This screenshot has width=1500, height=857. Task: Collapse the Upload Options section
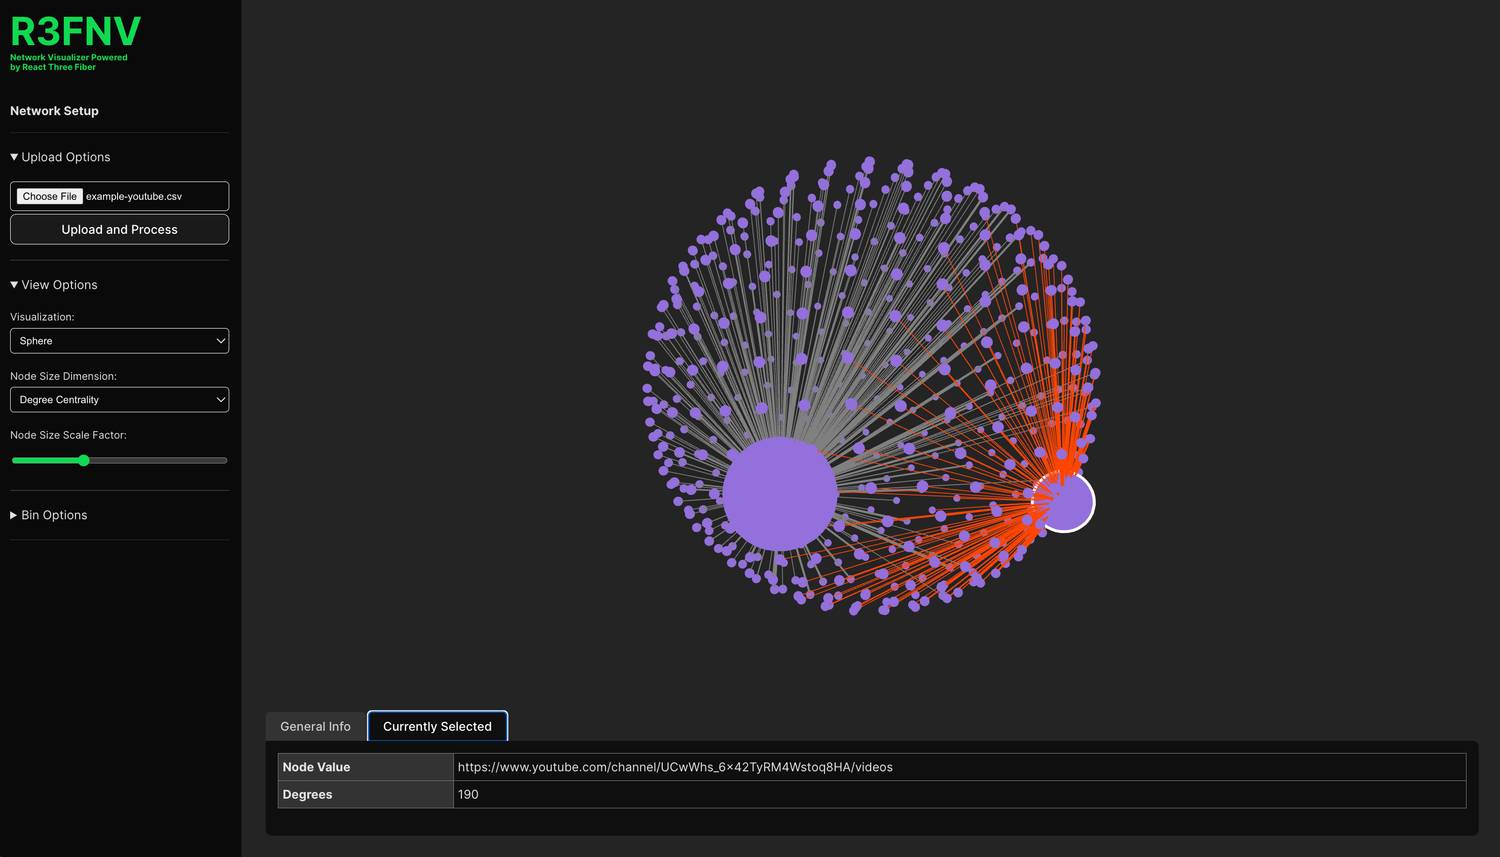pos(60,157)
